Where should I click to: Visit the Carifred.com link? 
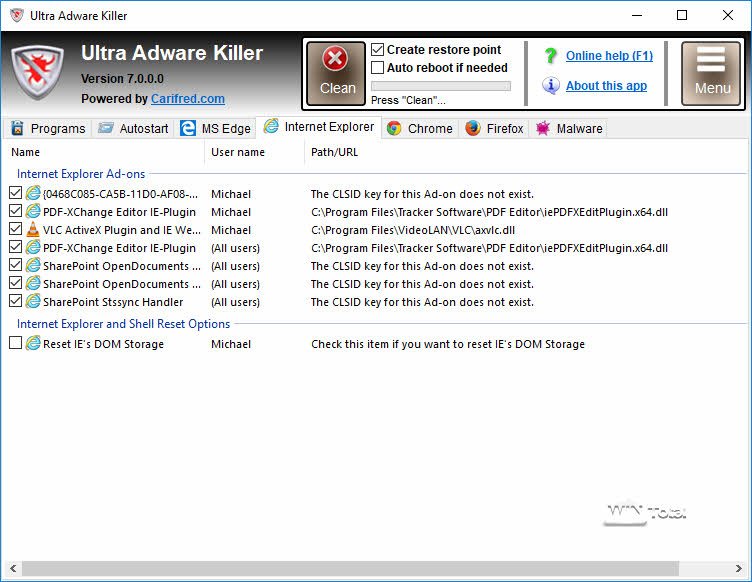[x=188, y=98]
